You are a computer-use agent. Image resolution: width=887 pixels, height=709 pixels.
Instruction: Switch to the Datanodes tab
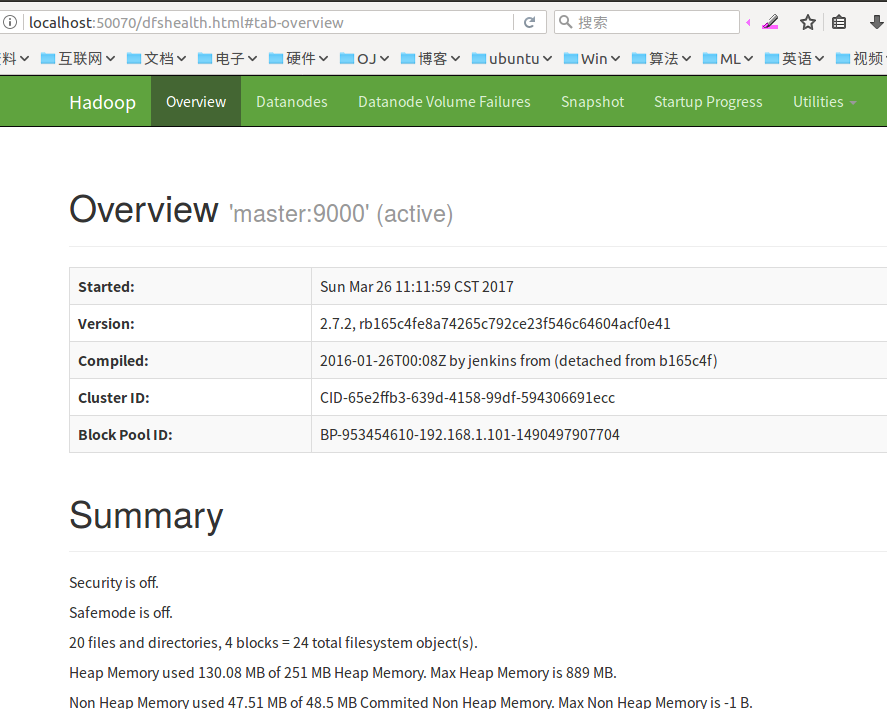(292, 101)
